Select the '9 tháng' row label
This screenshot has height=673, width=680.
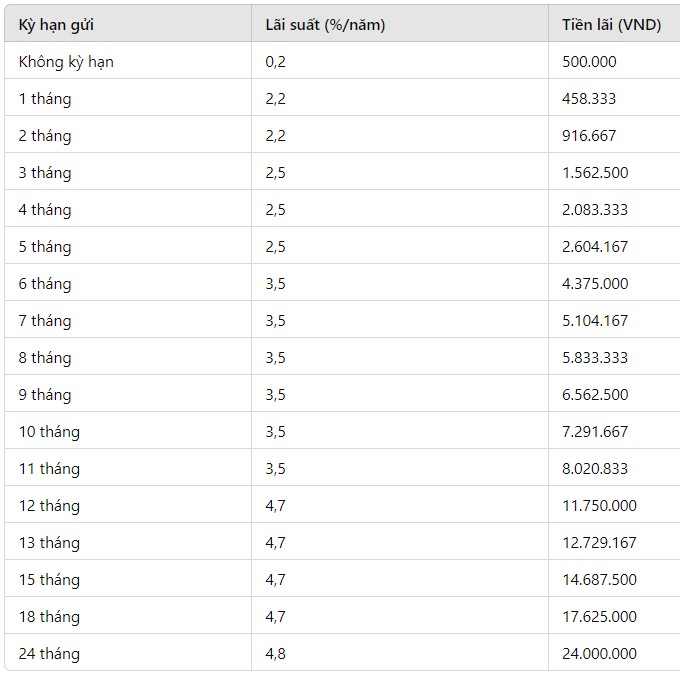[x=45, y=395]
